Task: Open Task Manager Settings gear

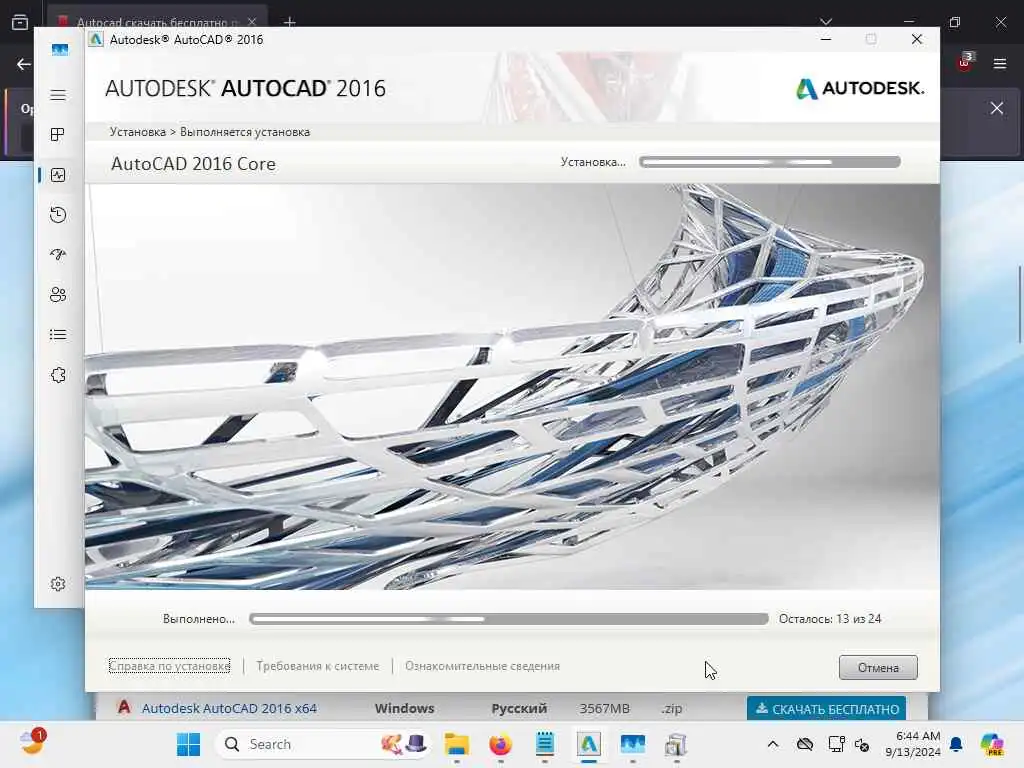Action: (58, 584)
